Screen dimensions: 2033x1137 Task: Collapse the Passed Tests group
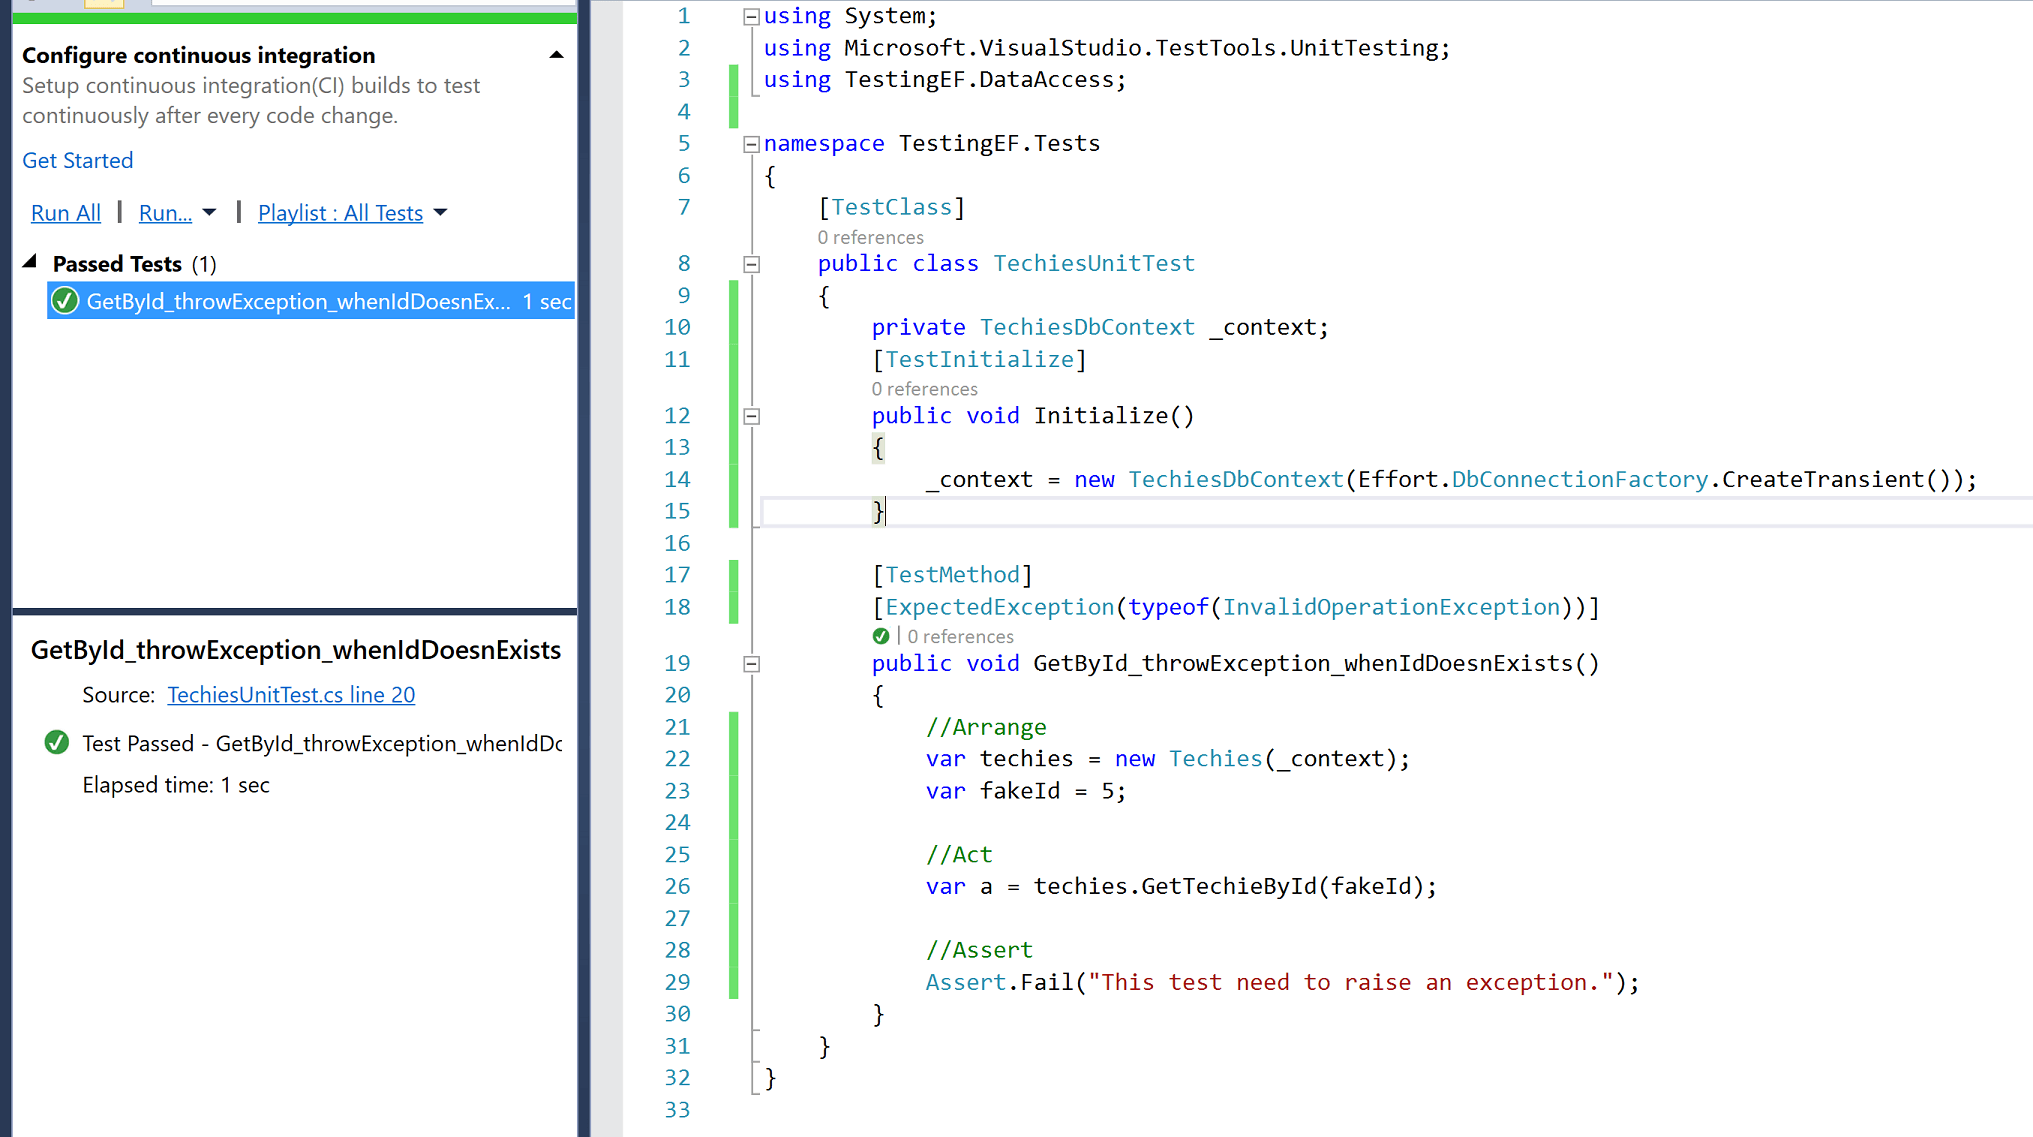30,262
